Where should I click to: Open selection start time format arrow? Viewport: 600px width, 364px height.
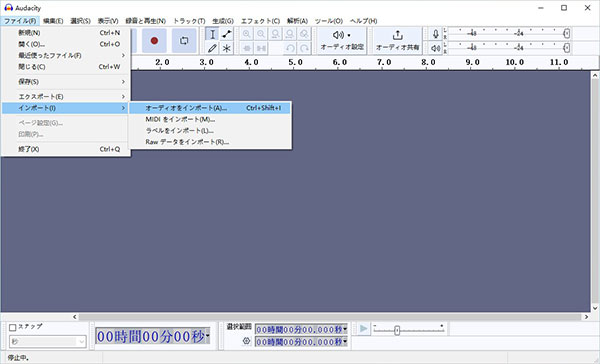(345, 329)
